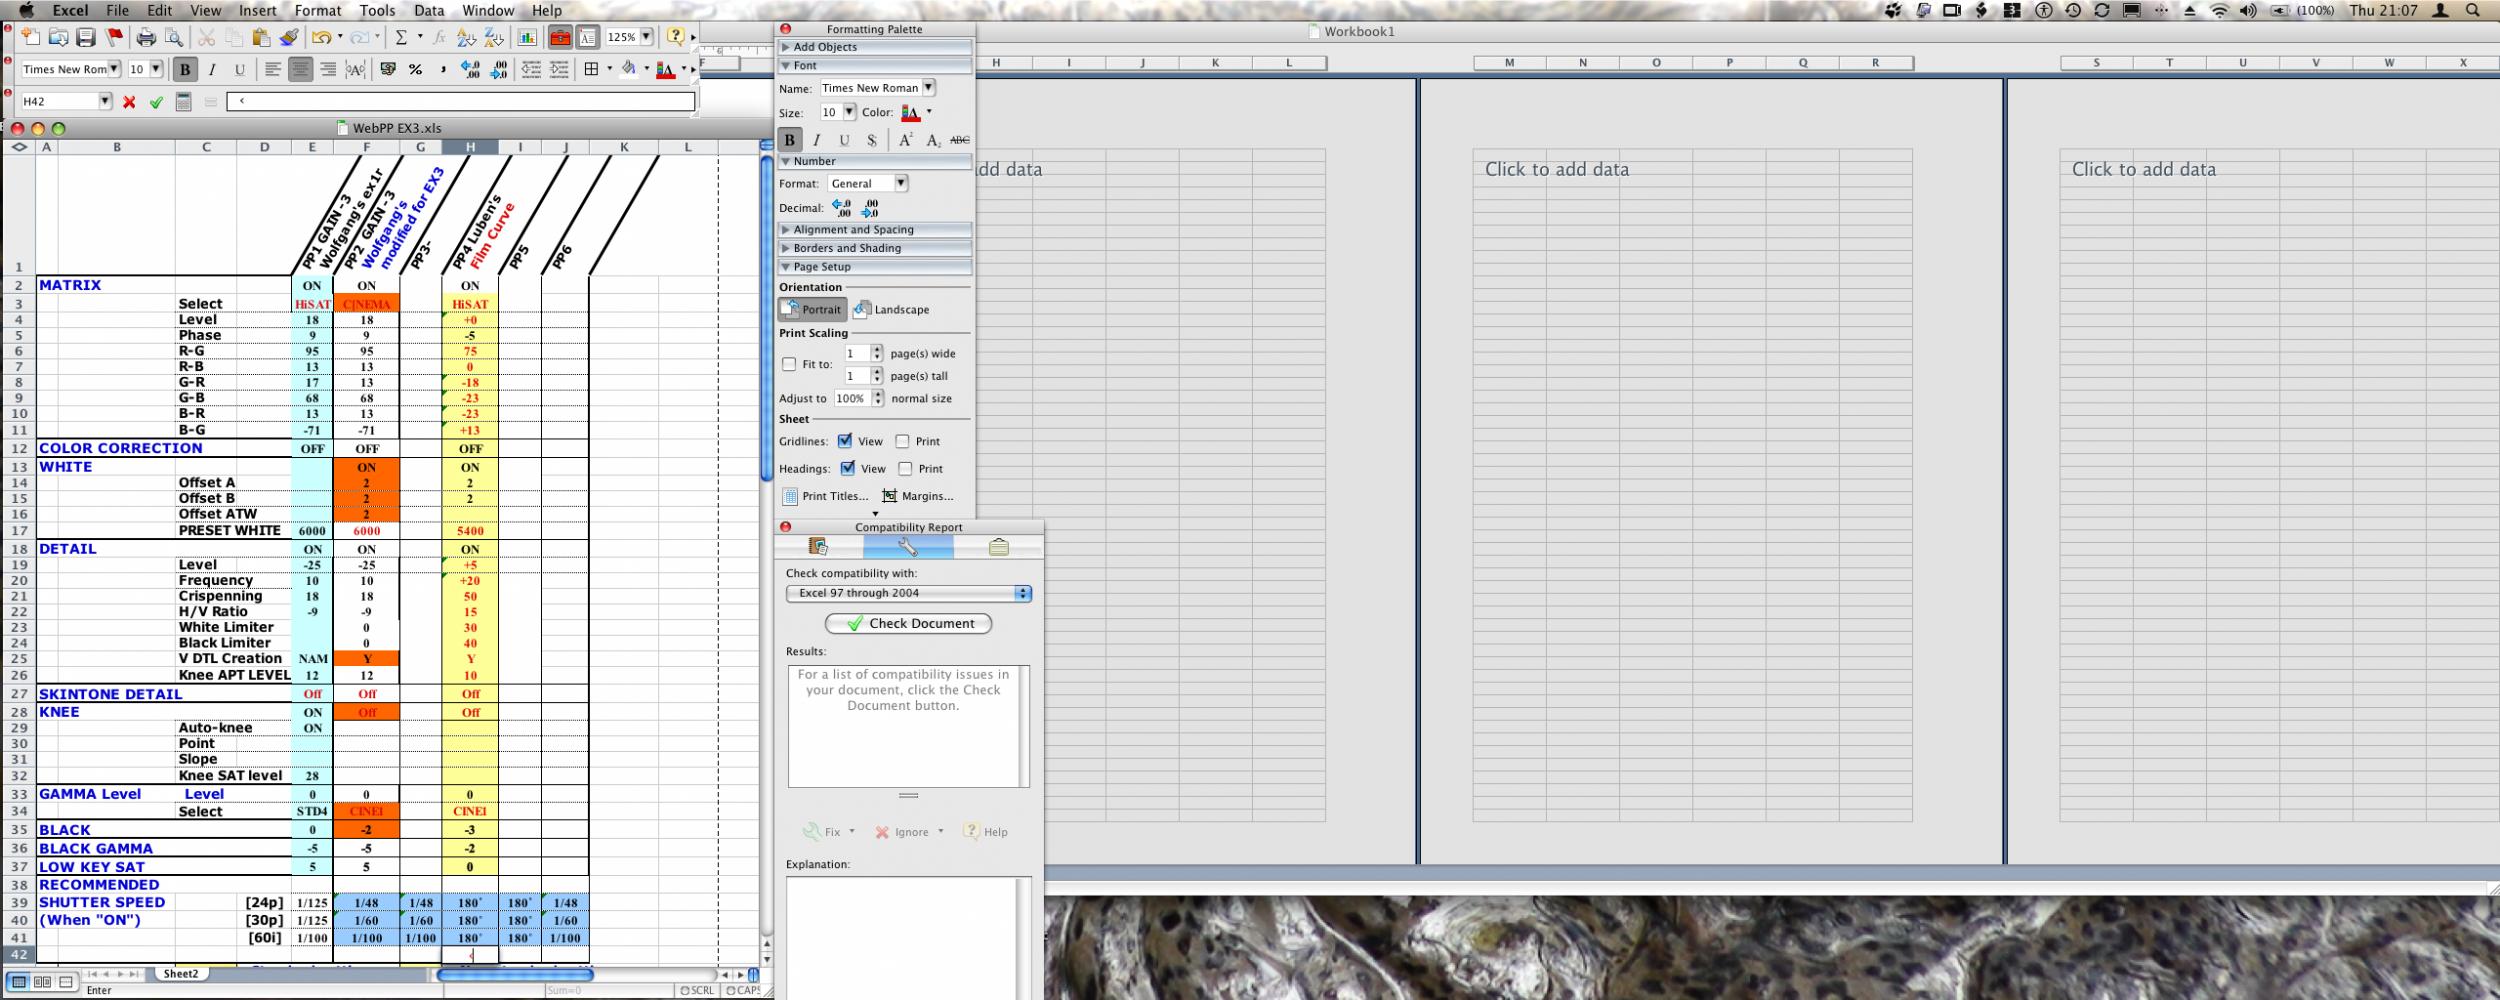Enable the Fit to checkbox
Viewport: 2500px width, 1000px height.
[x=789, y=365]
